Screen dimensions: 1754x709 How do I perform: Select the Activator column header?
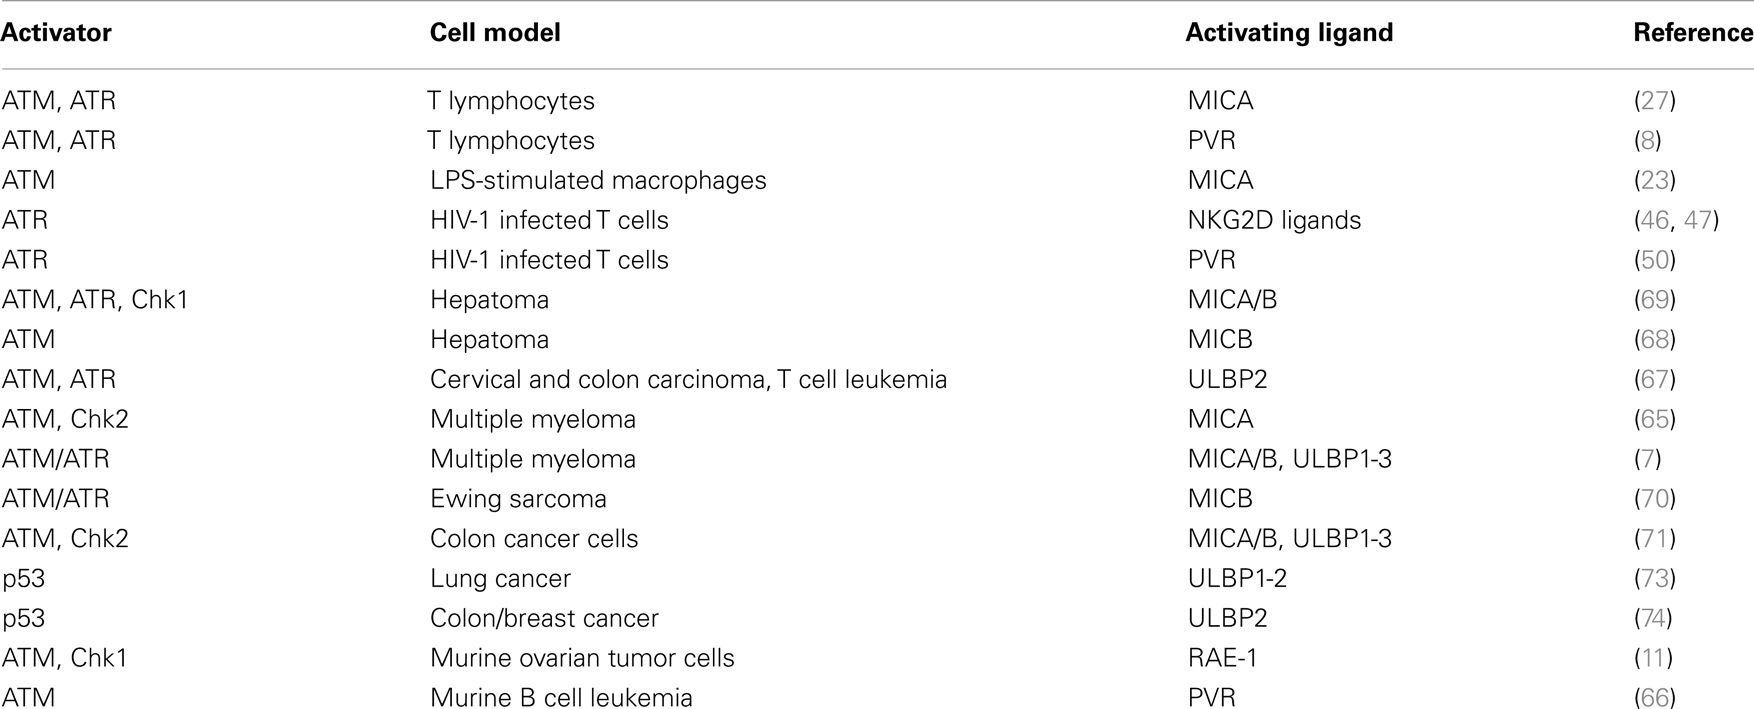coord(56,33)
